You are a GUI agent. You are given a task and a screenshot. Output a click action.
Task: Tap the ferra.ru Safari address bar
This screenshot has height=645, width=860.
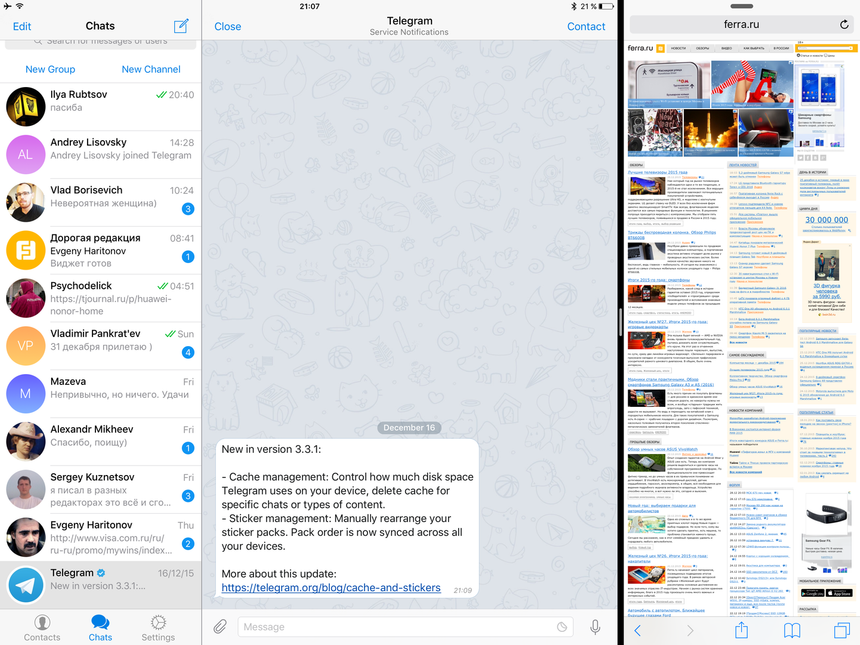742,24
